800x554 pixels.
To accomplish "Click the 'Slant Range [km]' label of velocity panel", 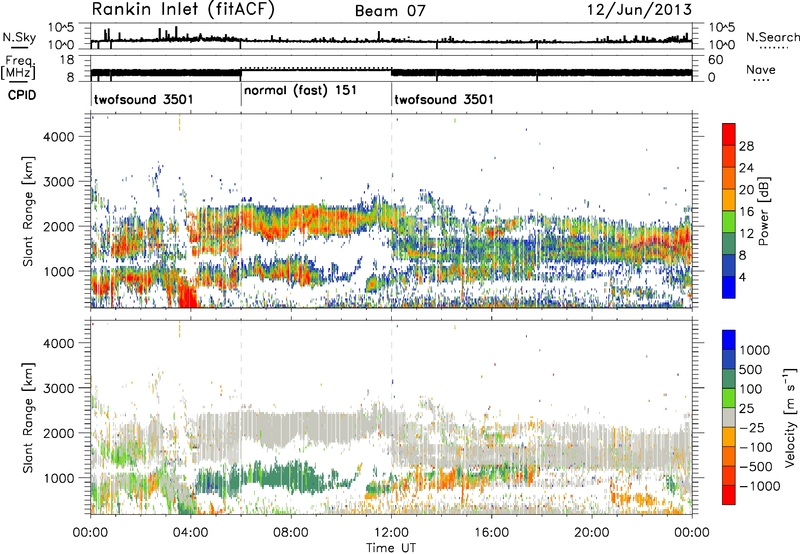I will click(28, 417).
